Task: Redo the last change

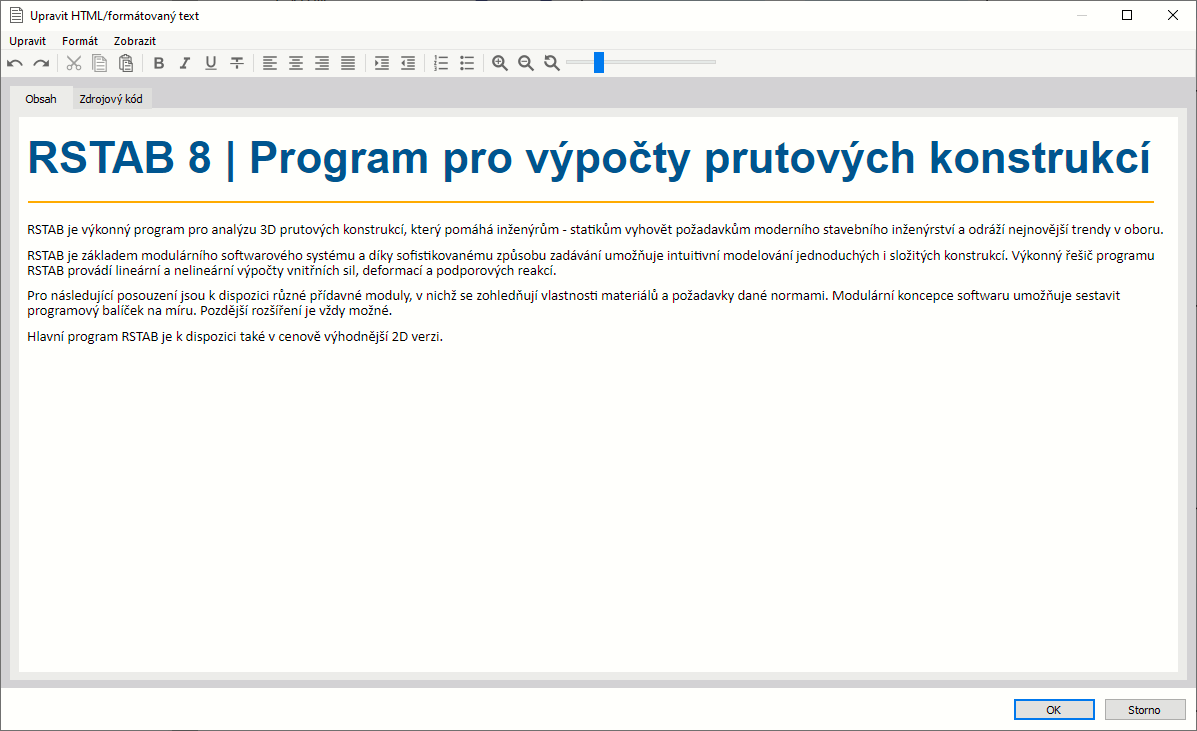Action: [x=41, y=62]
